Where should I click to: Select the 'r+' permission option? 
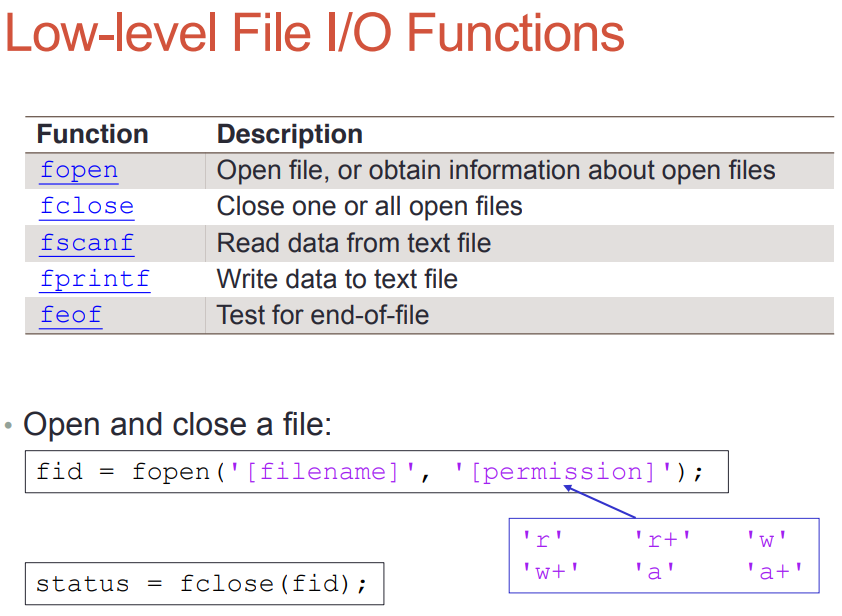pos(663,540)
